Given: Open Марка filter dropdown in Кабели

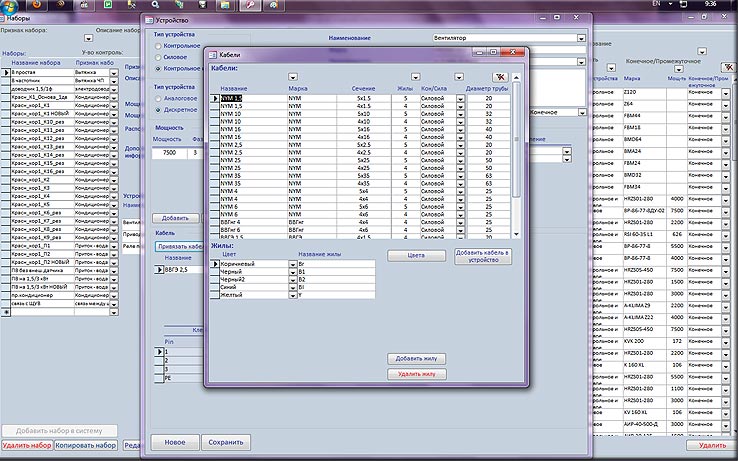Looking at the screenshot, I should (x=293, y=77).
